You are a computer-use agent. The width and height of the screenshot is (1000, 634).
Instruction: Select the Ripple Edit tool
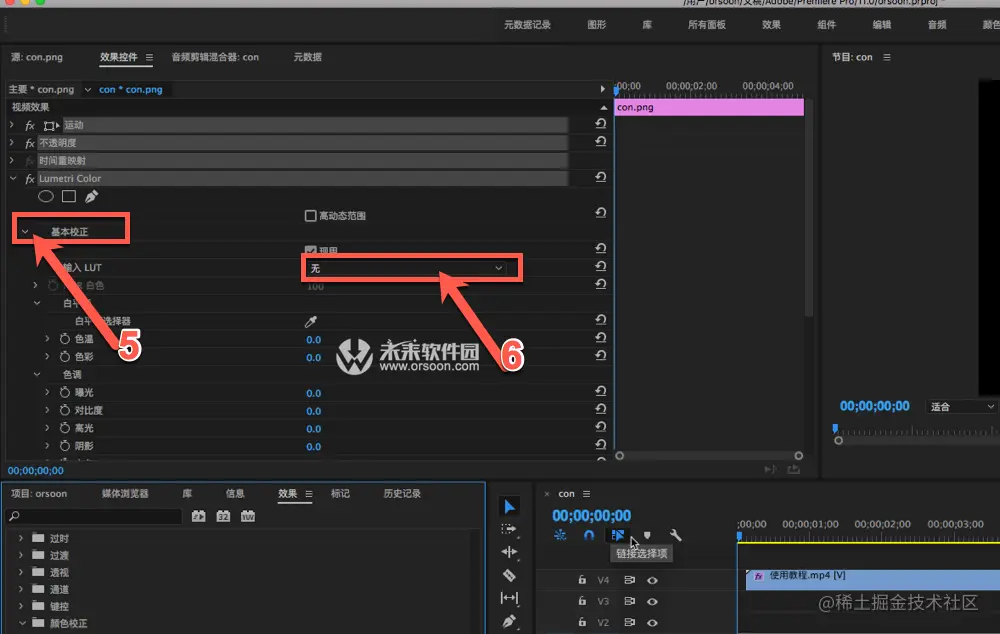click(509, 553)
